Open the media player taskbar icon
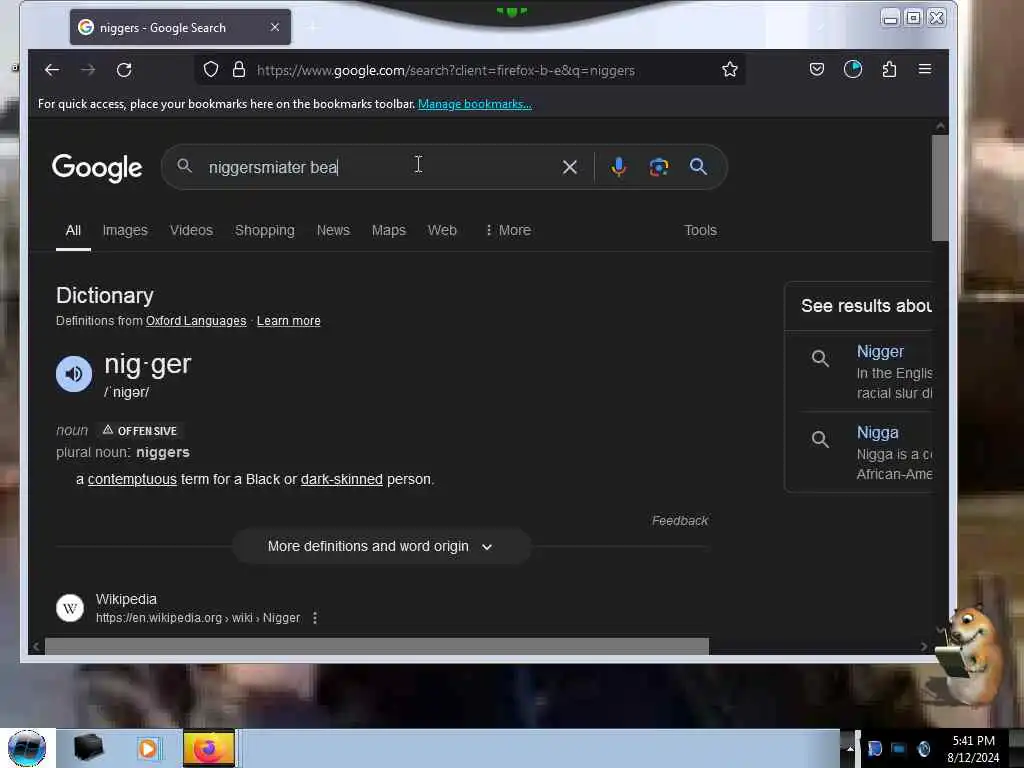Viewport: 1024px width, 768px height. tap(148, 748)
